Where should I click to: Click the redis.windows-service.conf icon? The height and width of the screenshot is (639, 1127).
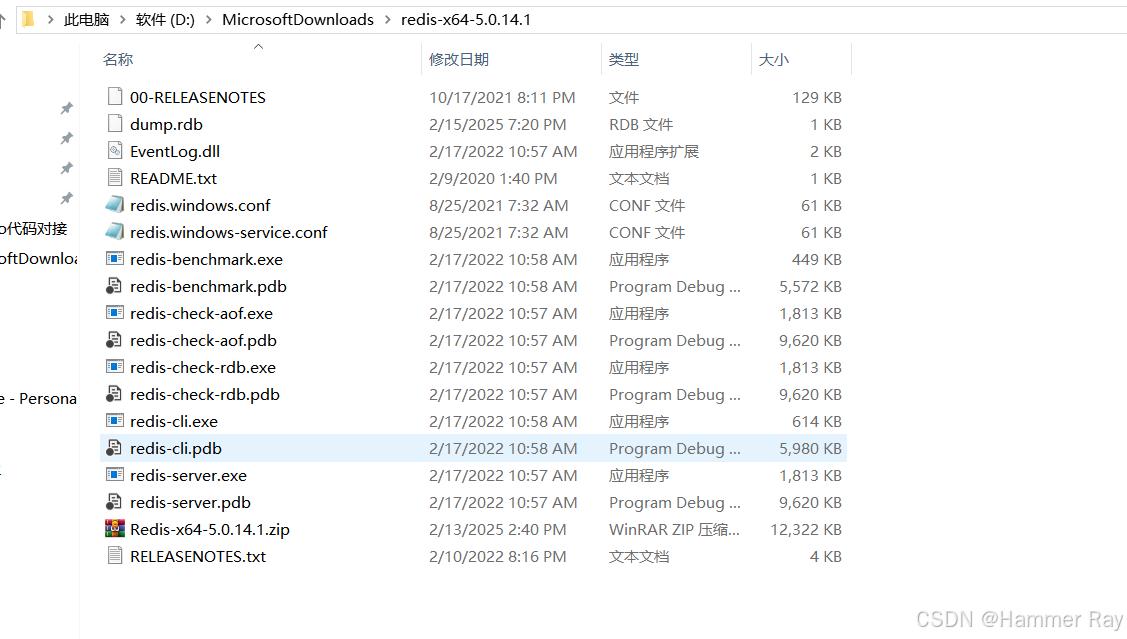coord(115,231)
